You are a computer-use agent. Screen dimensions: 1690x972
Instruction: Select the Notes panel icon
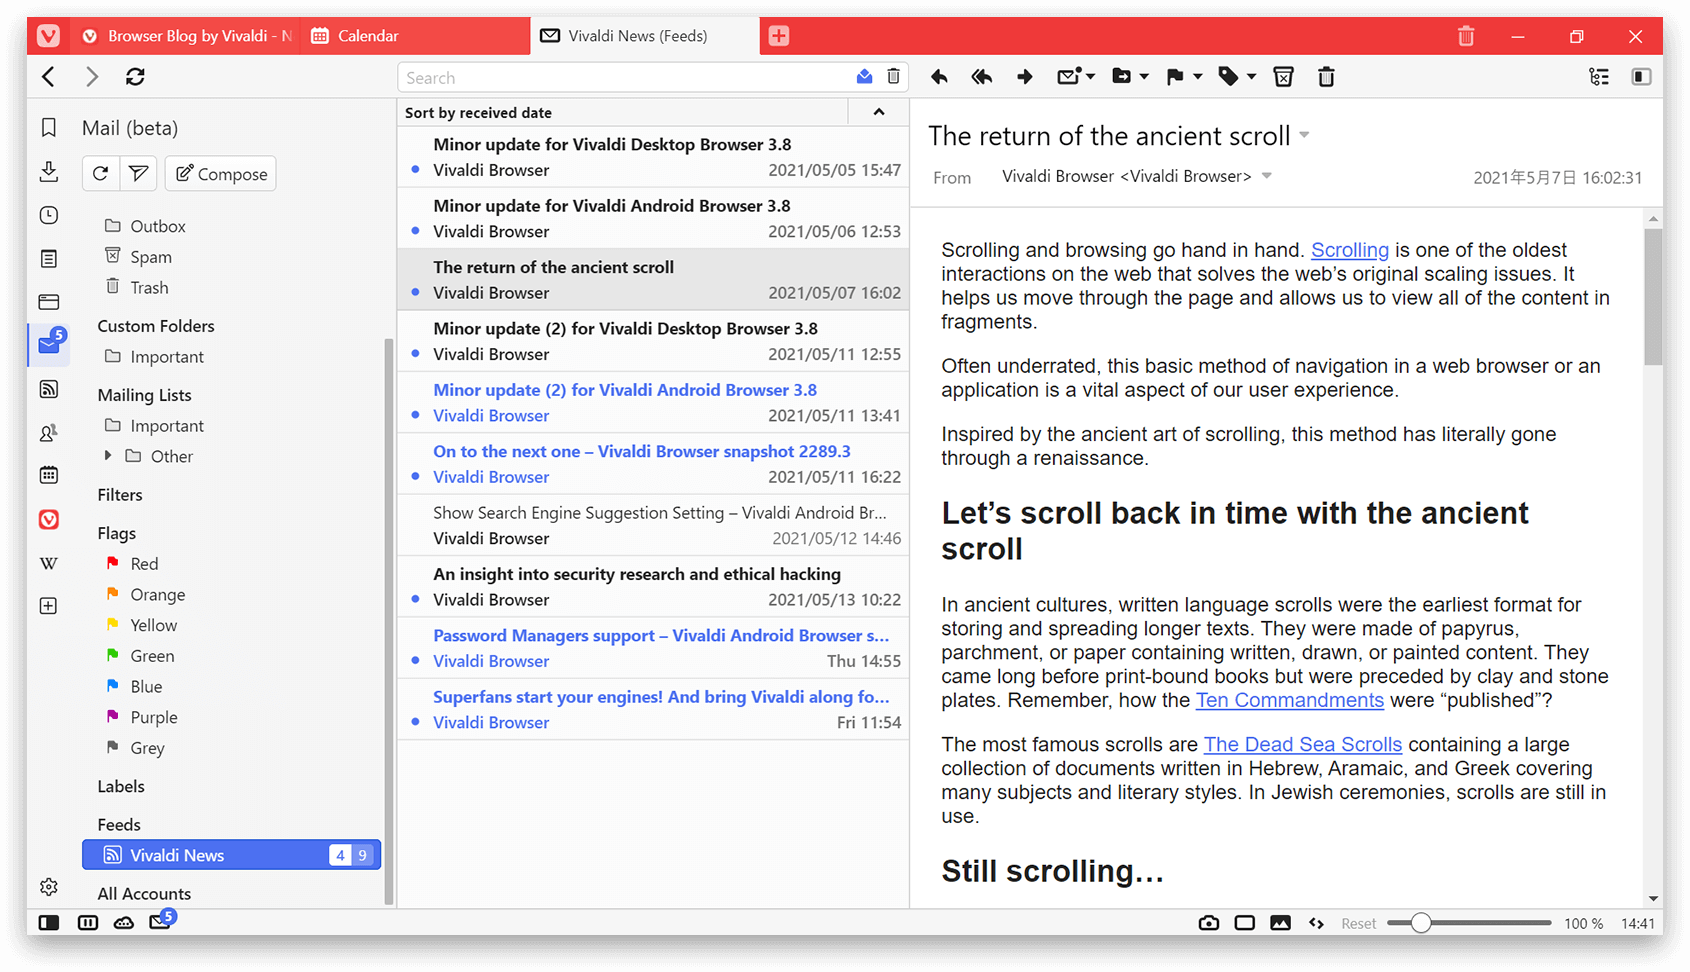(x=49, y=258)
